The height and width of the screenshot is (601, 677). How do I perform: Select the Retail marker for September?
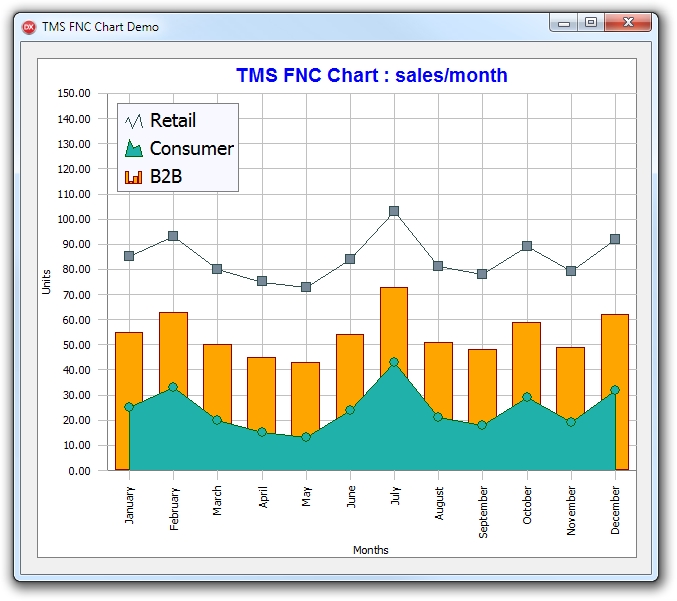482,274
